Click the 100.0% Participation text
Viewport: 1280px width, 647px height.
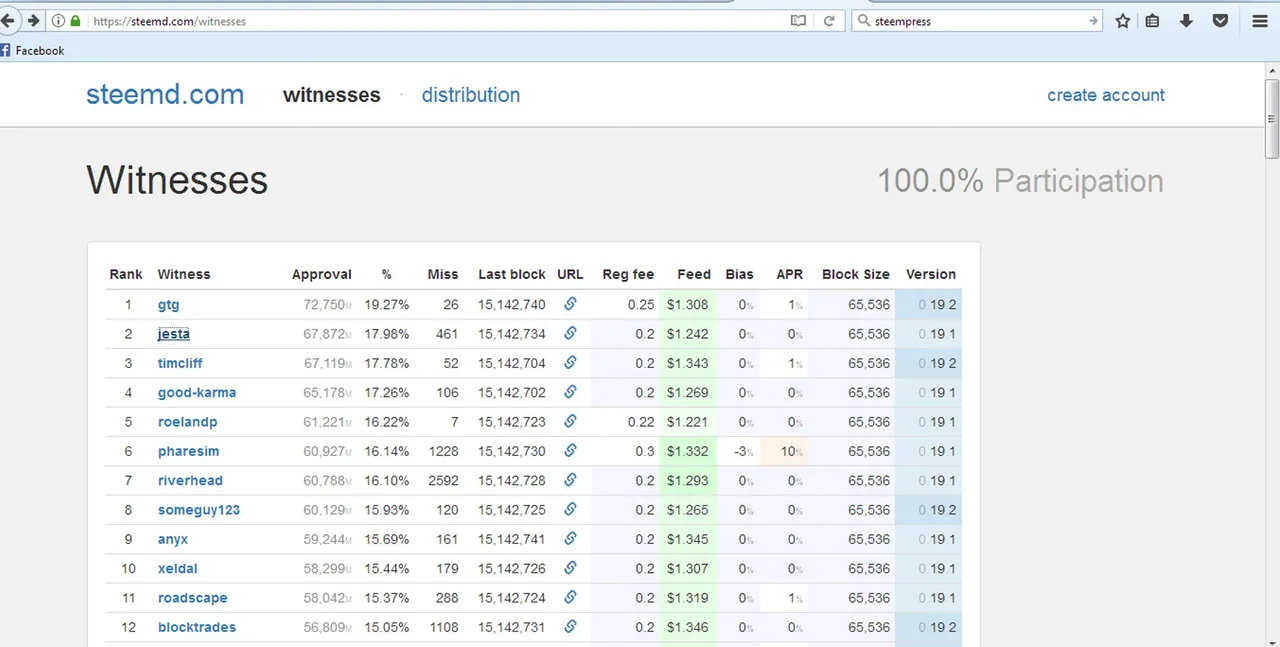tap(1021, 181)
